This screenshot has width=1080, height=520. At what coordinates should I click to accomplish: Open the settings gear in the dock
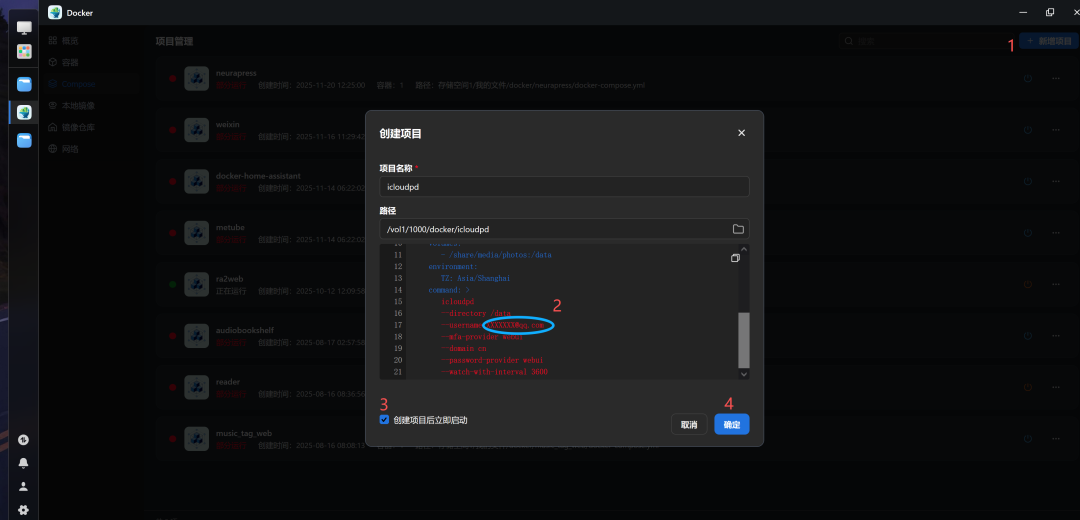pos(23,509)
